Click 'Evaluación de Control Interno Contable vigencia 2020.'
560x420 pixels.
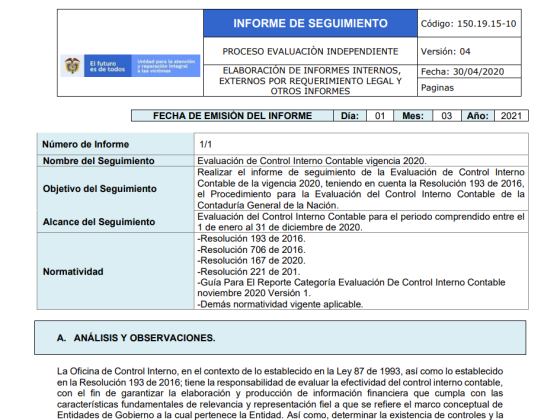point(312,161)
